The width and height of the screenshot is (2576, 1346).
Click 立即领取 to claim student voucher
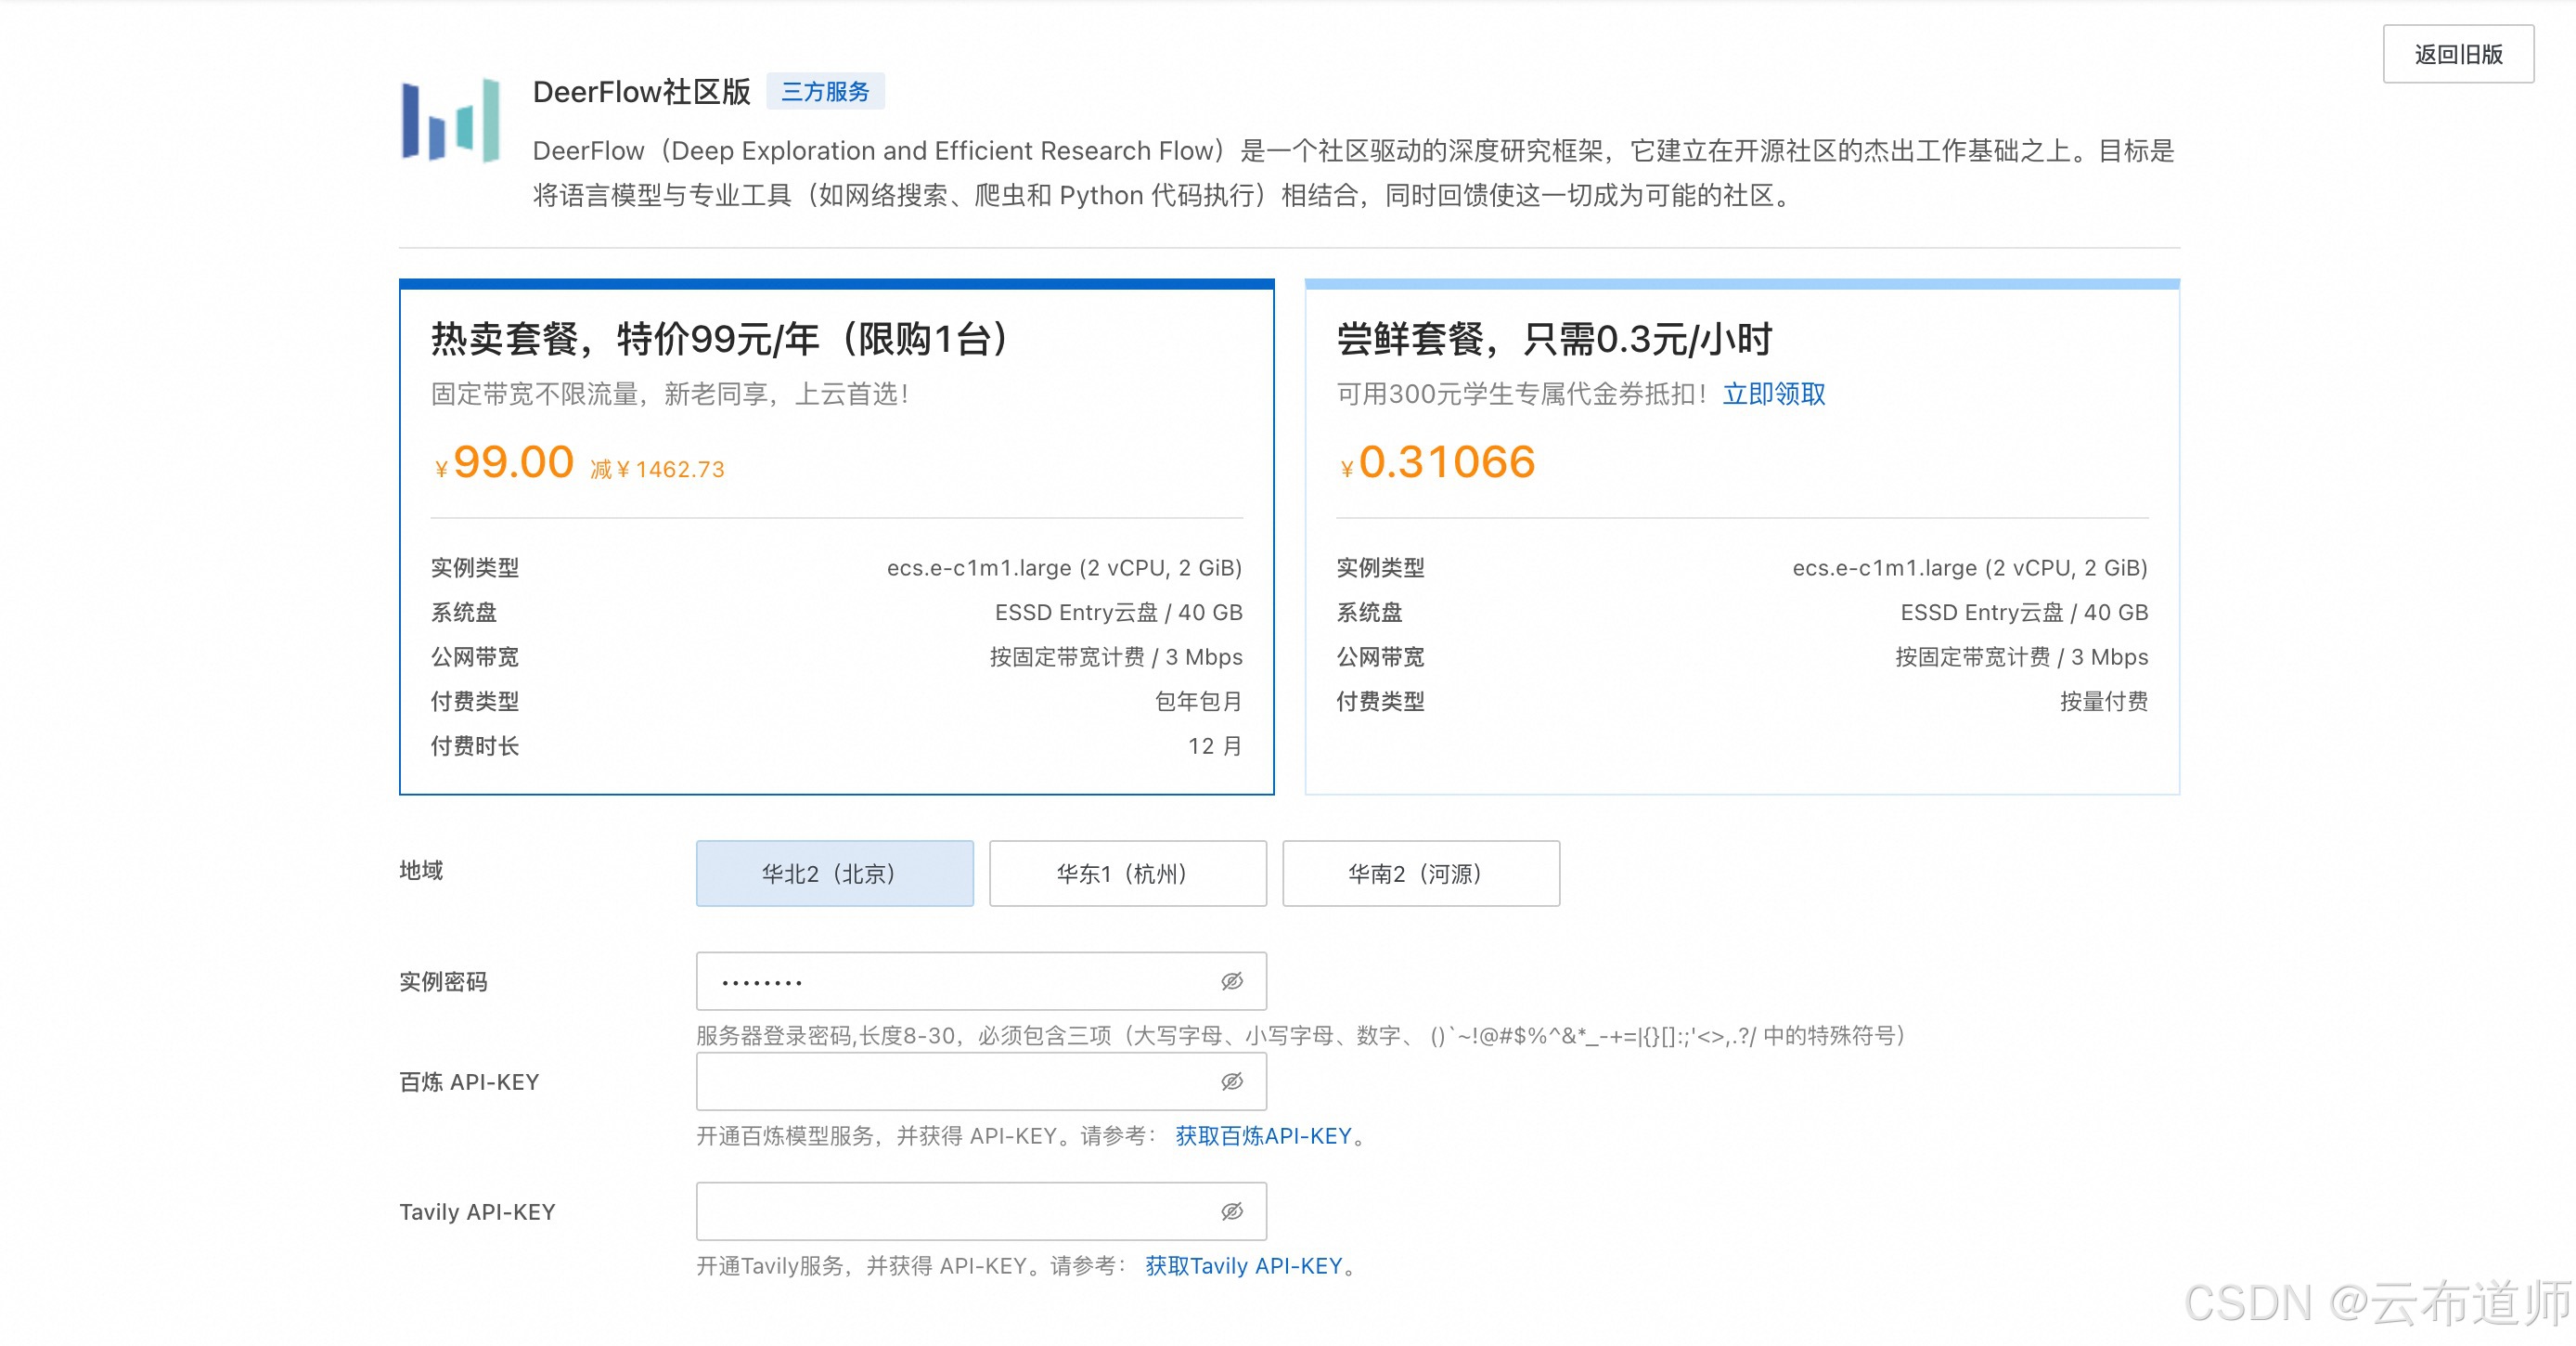point(1774,393)
